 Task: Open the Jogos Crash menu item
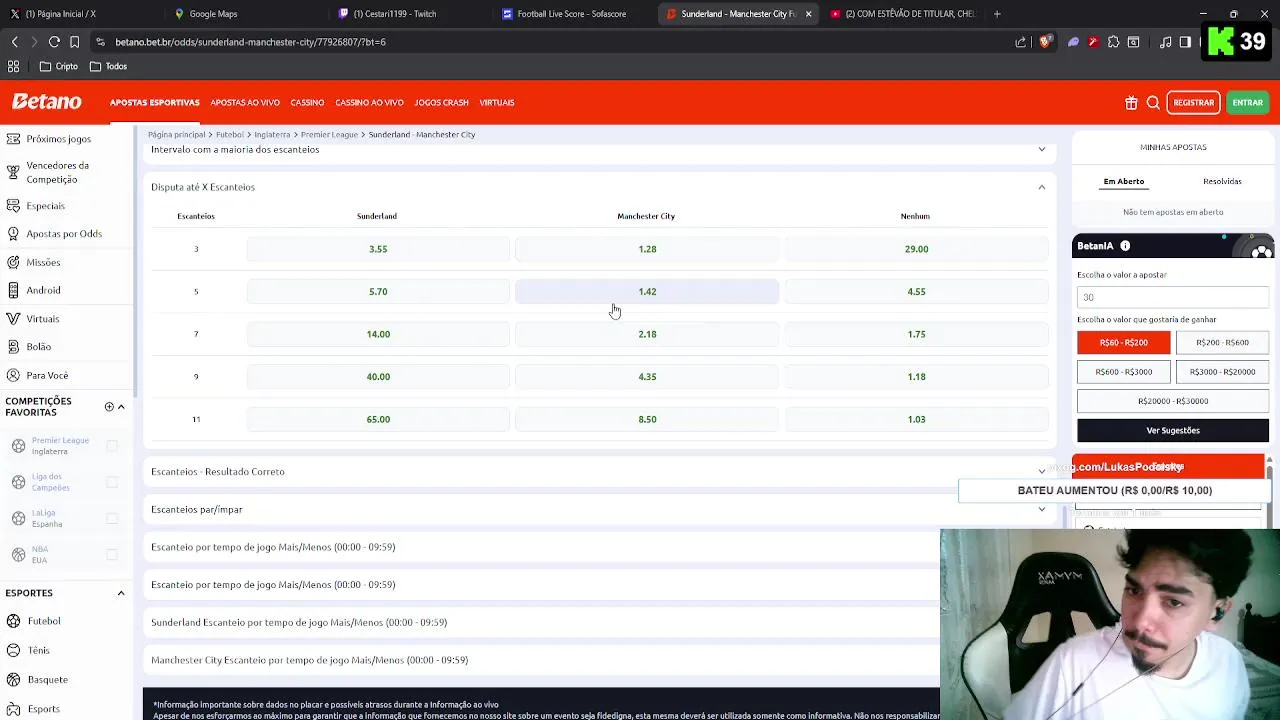[441, 102]
